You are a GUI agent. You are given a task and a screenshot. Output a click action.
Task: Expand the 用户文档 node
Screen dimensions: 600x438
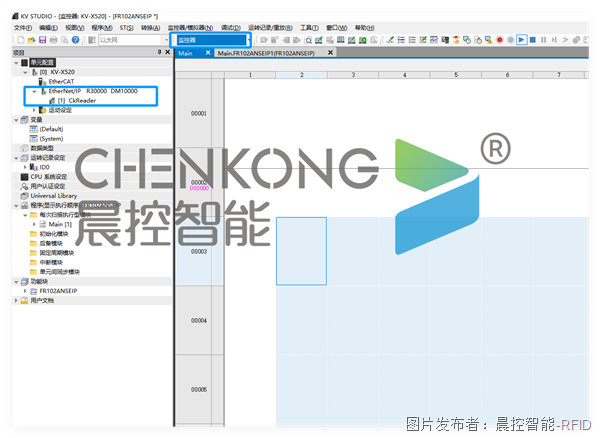(16, 301)
